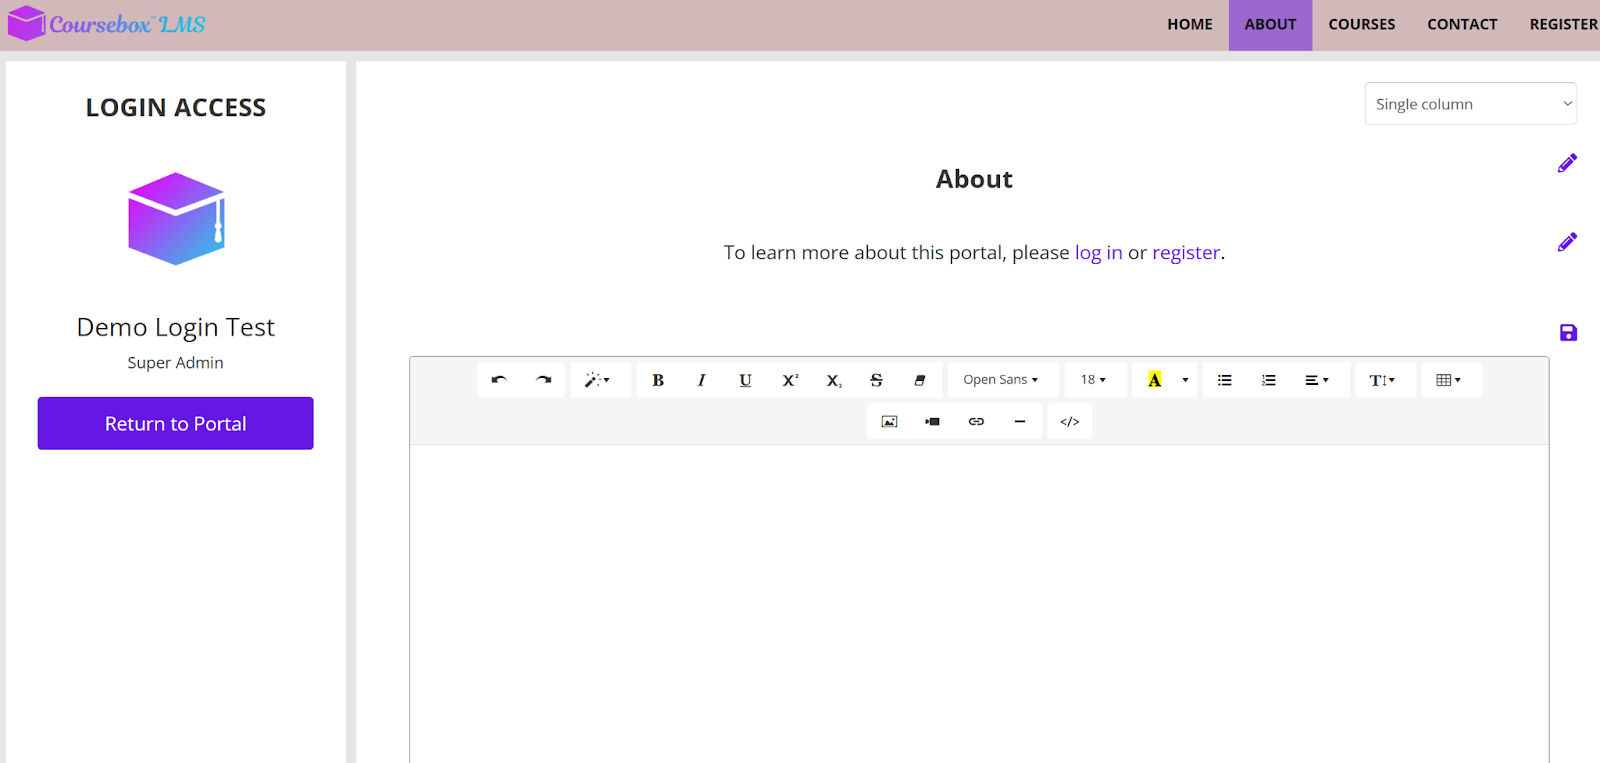The width and height of the screenshot is (1600, 763).
Task: Insert a picture using the image icon
Action: coord(889,422)
